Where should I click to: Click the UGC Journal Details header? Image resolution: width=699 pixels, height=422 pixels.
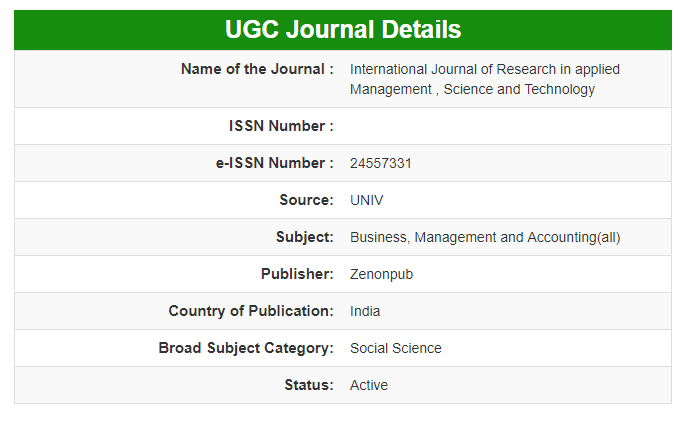click(343, 30)
